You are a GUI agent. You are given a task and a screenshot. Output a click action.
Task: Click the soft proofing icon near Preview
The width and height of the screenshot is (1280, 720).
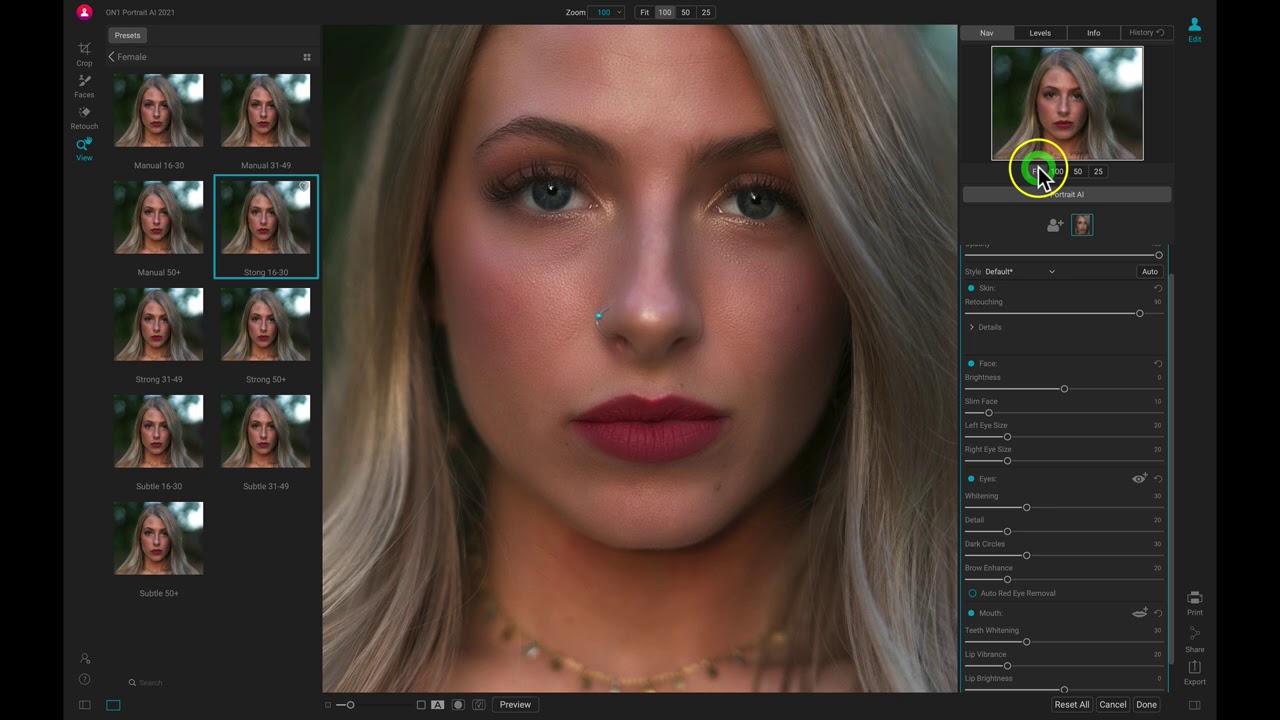point(479,705)
